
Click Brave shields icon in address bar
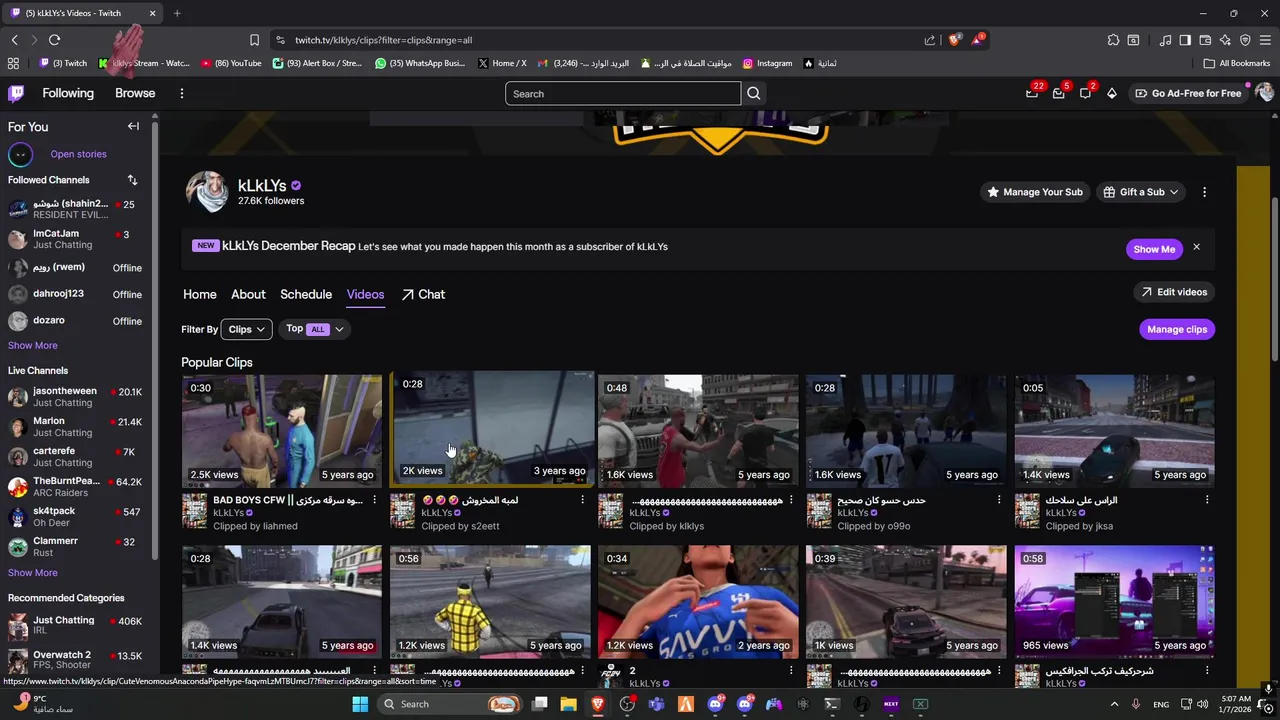click(955, 40)
